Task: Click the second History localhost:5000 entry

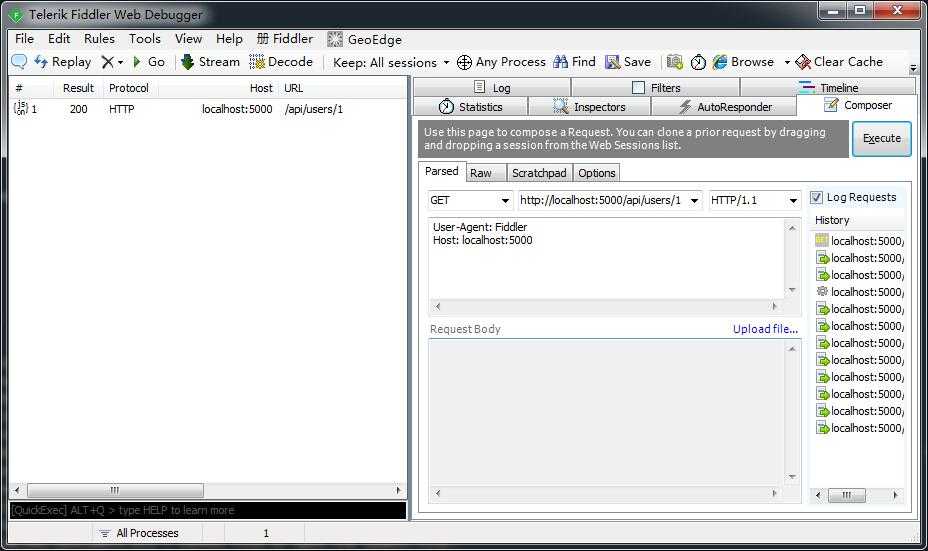Action: tap(859, 258)
